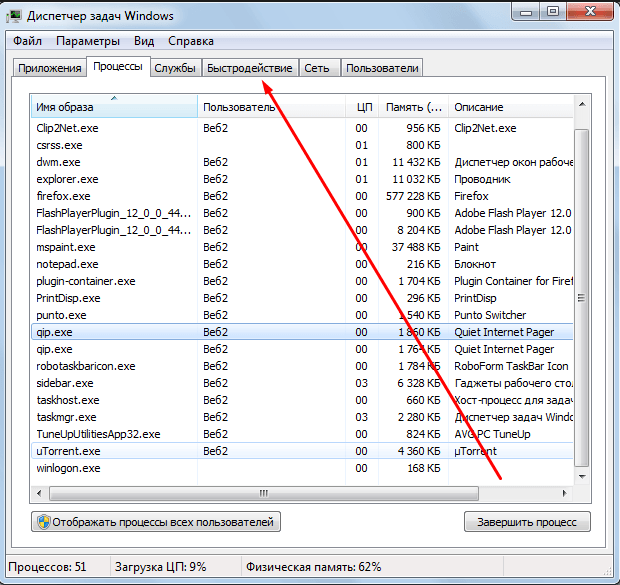The width and height of the screenshot is (620, 585).
Task: Select the Процессы tab
Action: coord(118,66)
